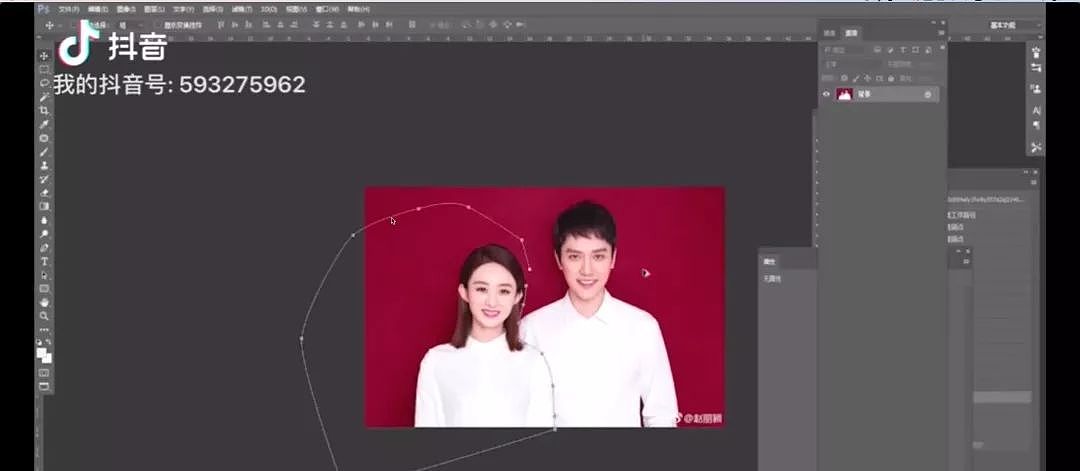
Task: Open the 滤镜(T) menu
Action: click(x=240, y=10)
